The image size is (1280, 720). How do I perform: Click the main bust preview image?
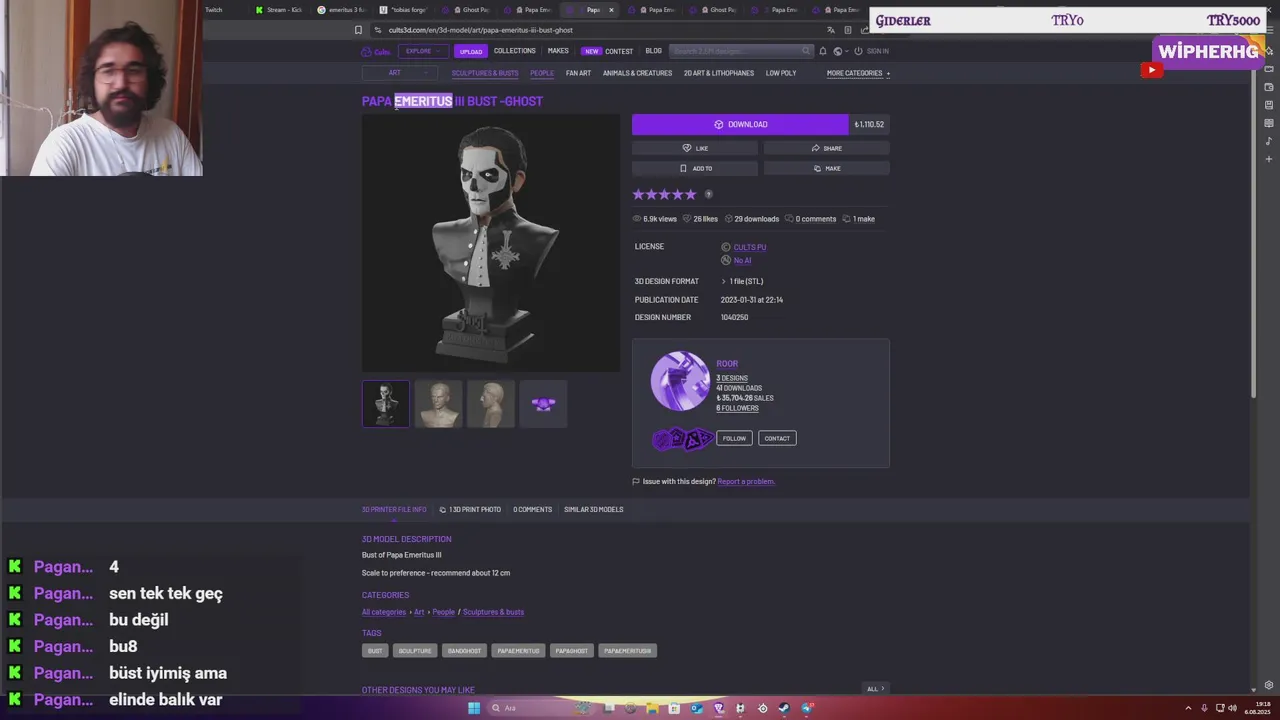coord(491,243)
